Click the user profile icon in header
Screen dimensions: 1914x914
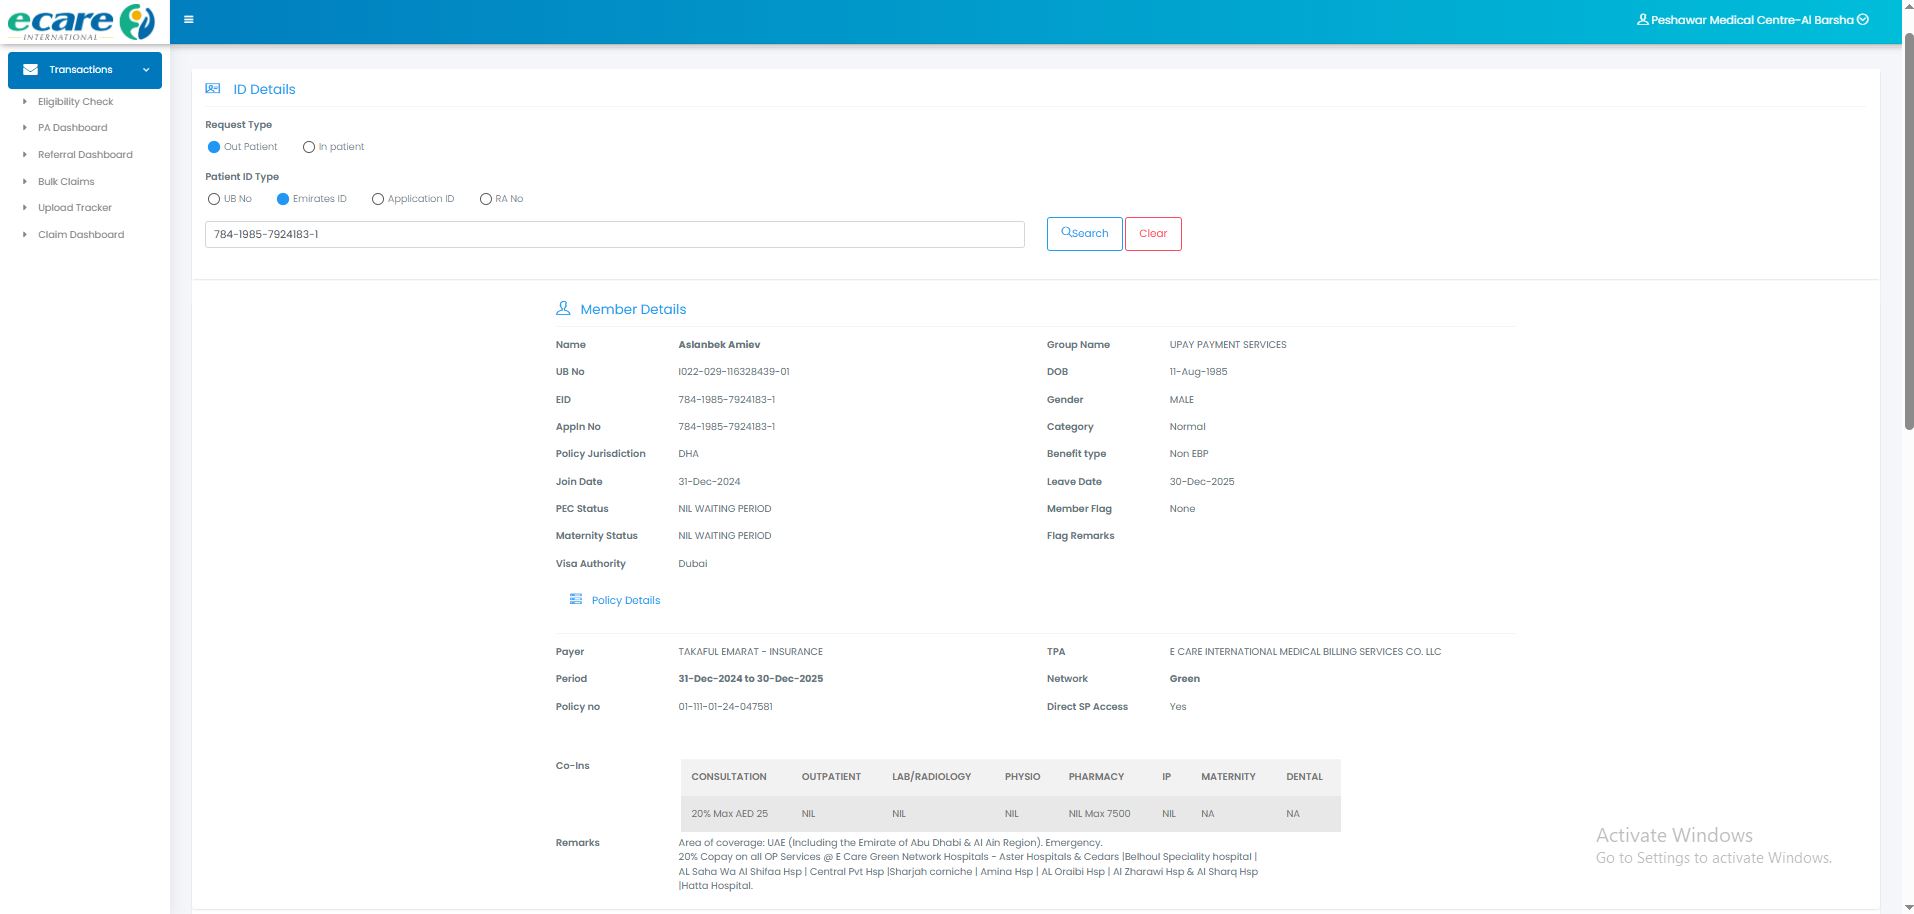click(x=1642, y=20)
